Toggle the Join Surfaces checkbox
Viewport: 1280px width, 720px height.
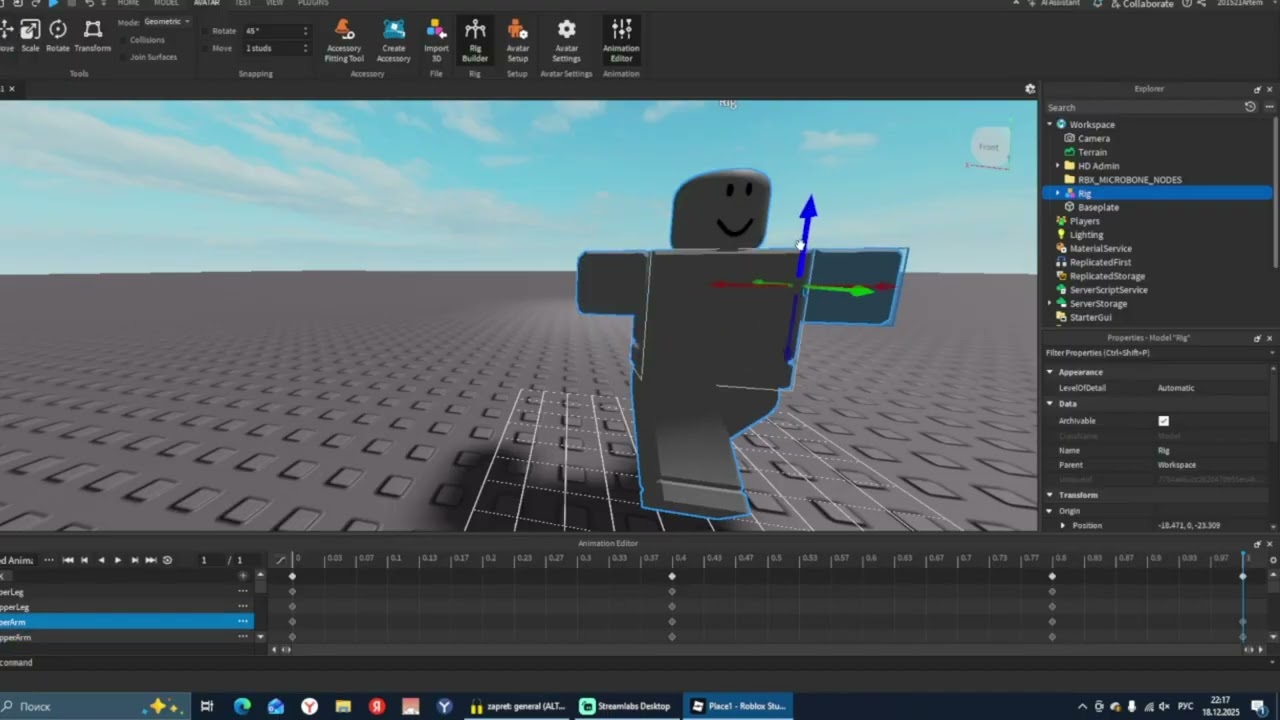click(x=124, y=57)
